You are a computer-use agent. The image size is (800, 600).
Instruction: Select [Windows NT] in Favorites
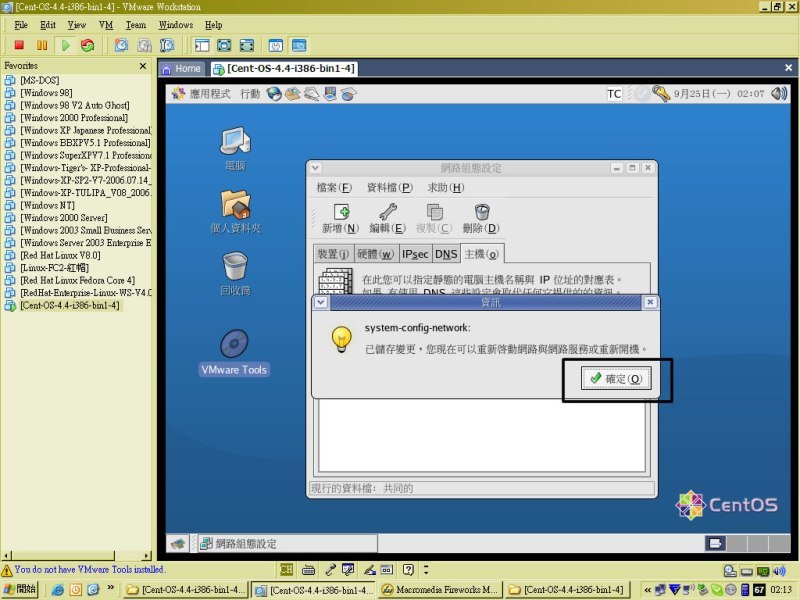(x=47, y=205)
